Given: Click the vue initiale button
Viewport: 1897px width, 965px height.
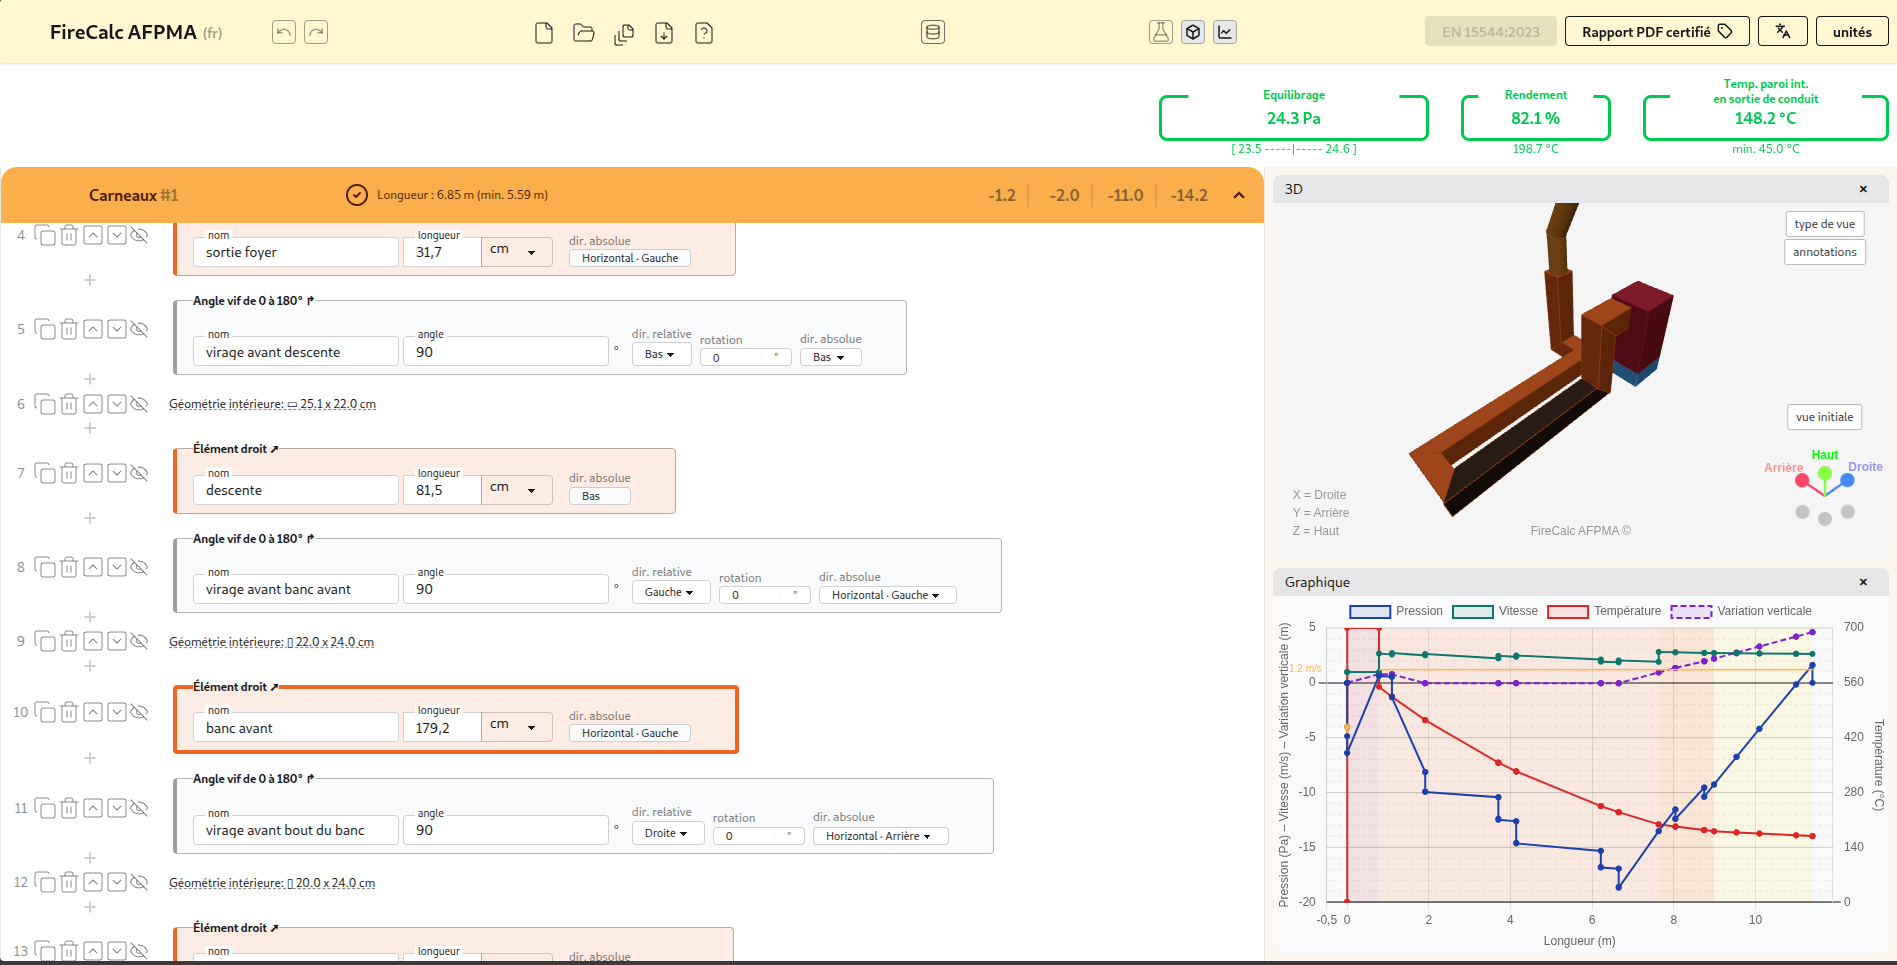Looking at the screenshot, I should 1824,417.
